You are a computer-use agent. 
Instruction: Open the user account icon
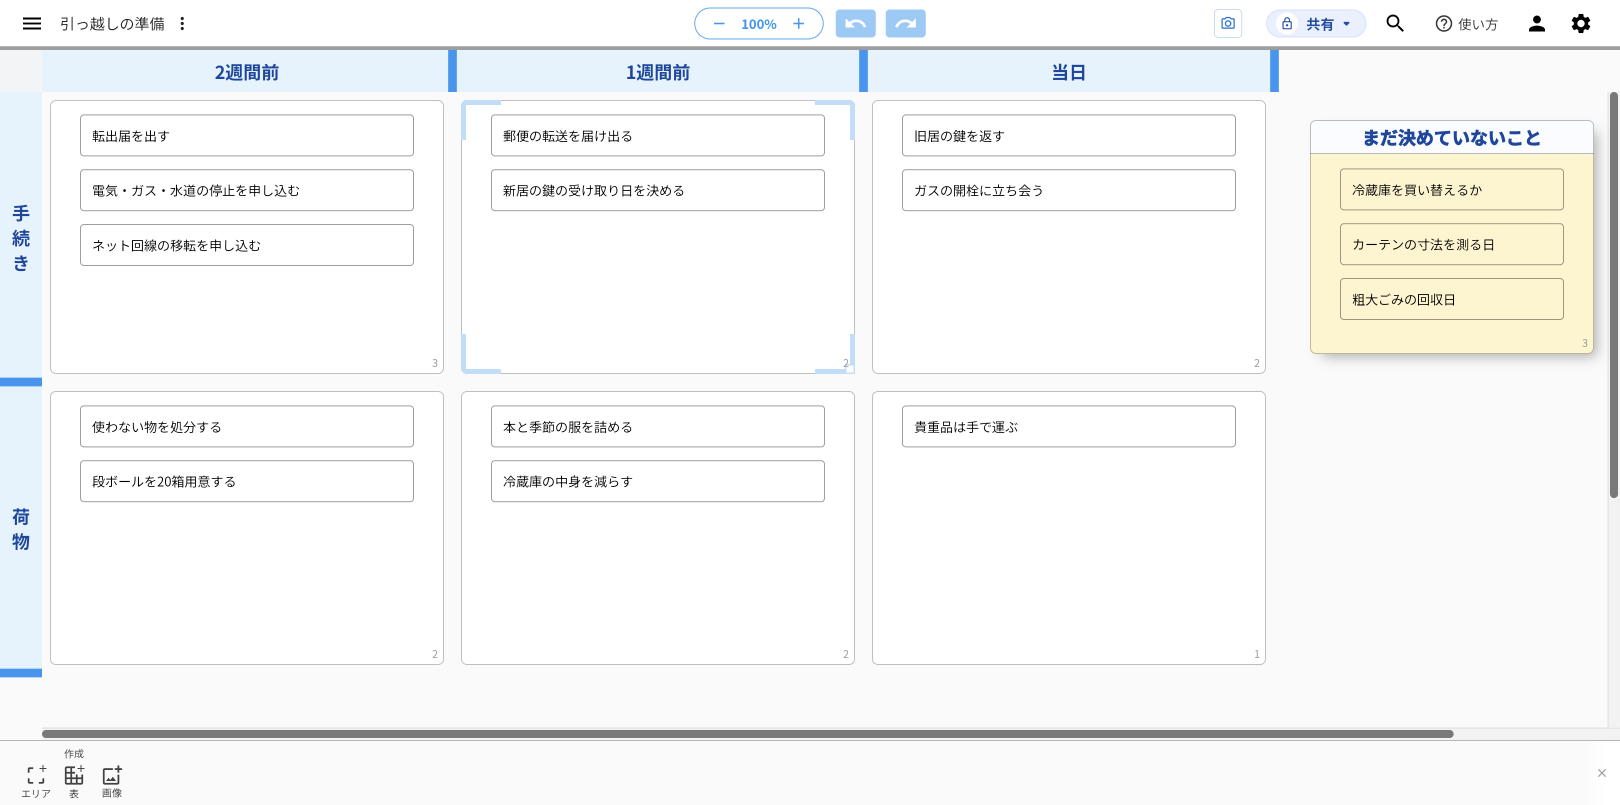[1537, 23]
